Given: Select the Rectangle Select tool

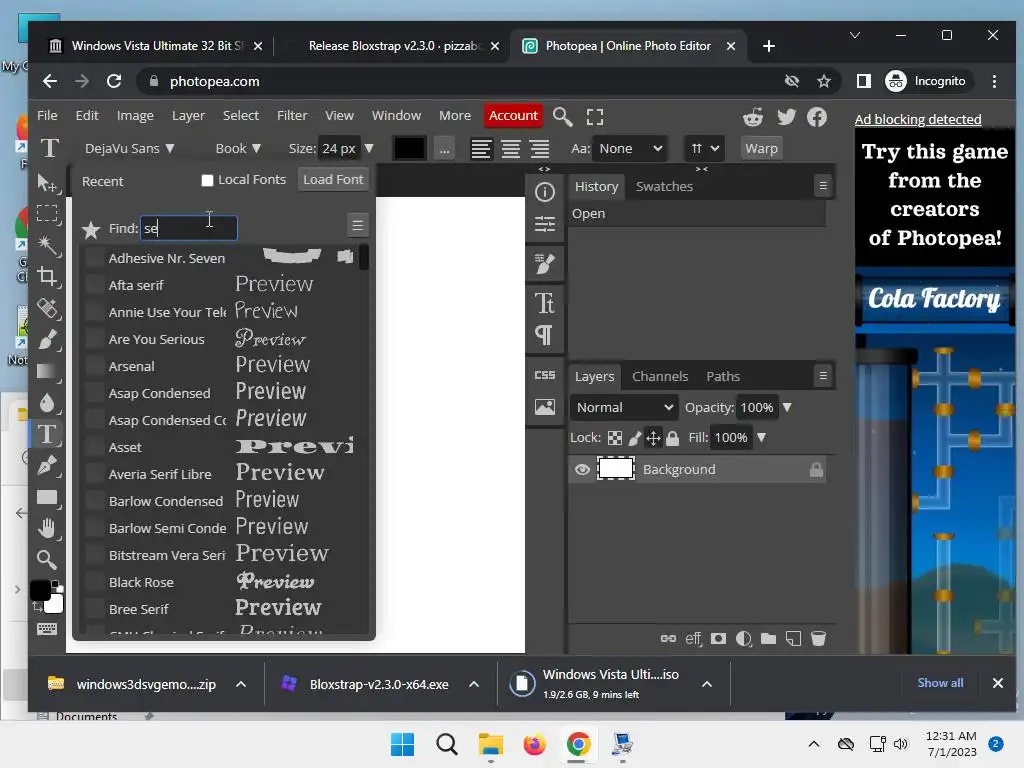Looking at the screenshot, I should (x=47, y=214).
